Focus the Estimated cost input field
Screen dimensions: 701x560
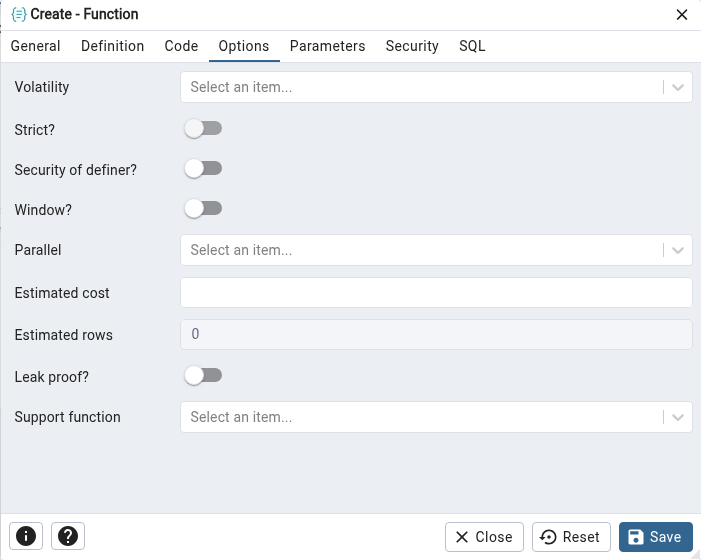(x=436, y=293)
